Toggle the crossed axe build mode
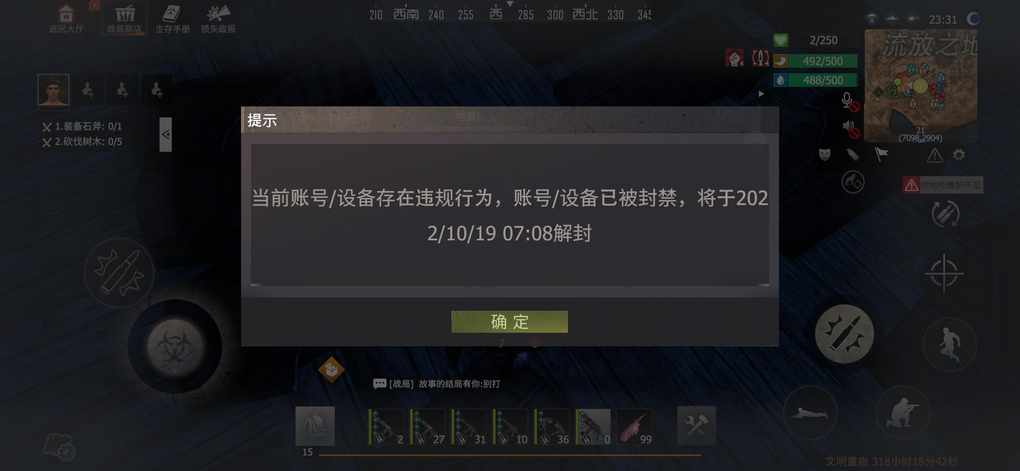The height and width of the screenshot is (471, 1020). 697,425
